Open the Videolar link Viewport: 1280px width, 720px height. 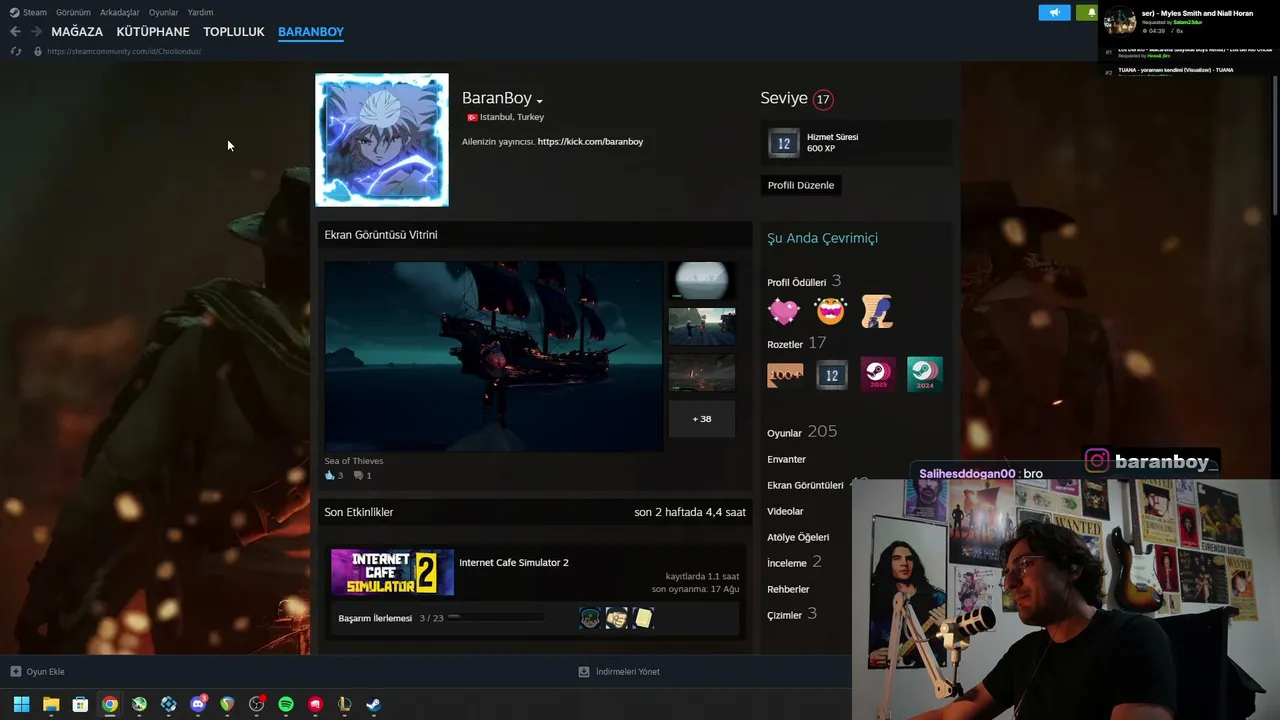(785, 511)
